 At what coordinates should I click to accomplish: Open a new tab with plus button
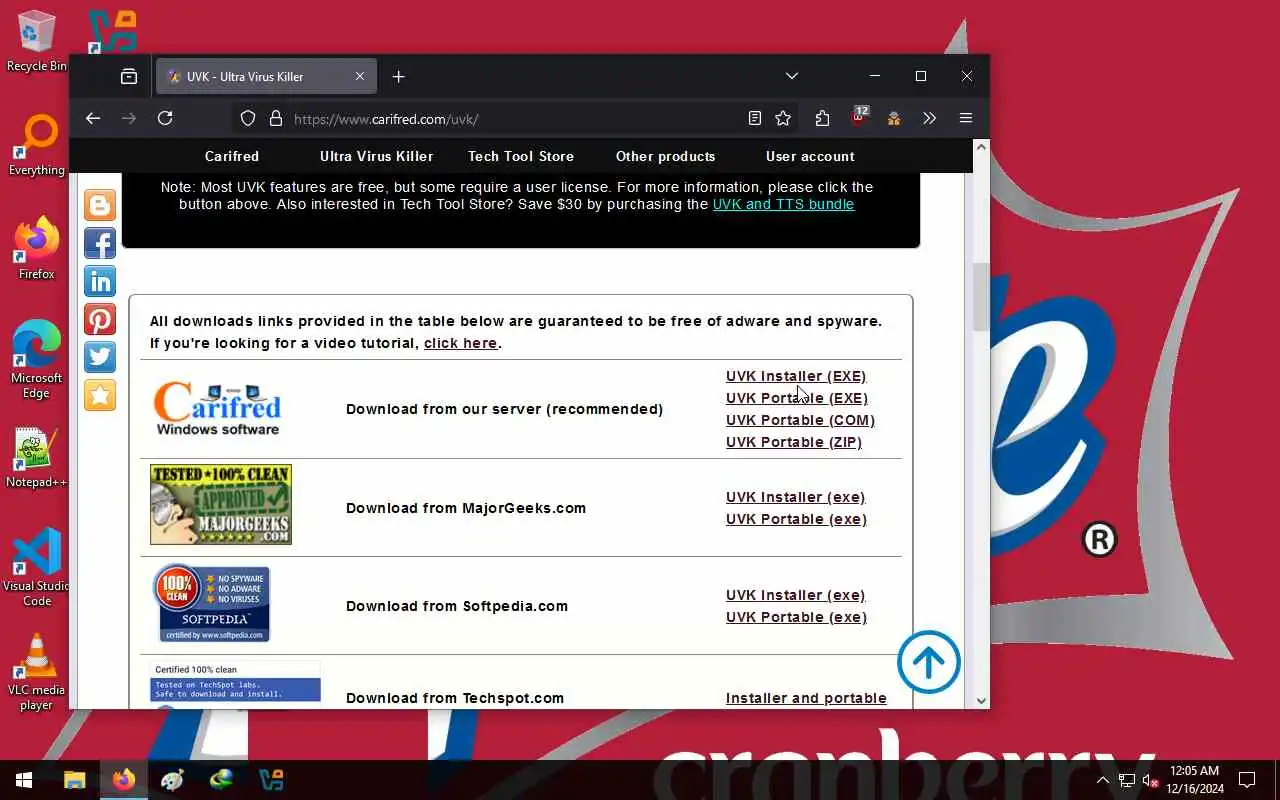tap(398, 76)
